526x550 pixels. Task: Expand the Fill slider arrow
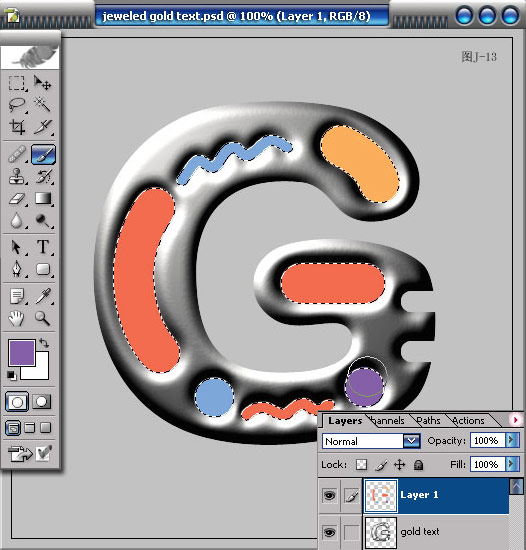pos(512,464)
